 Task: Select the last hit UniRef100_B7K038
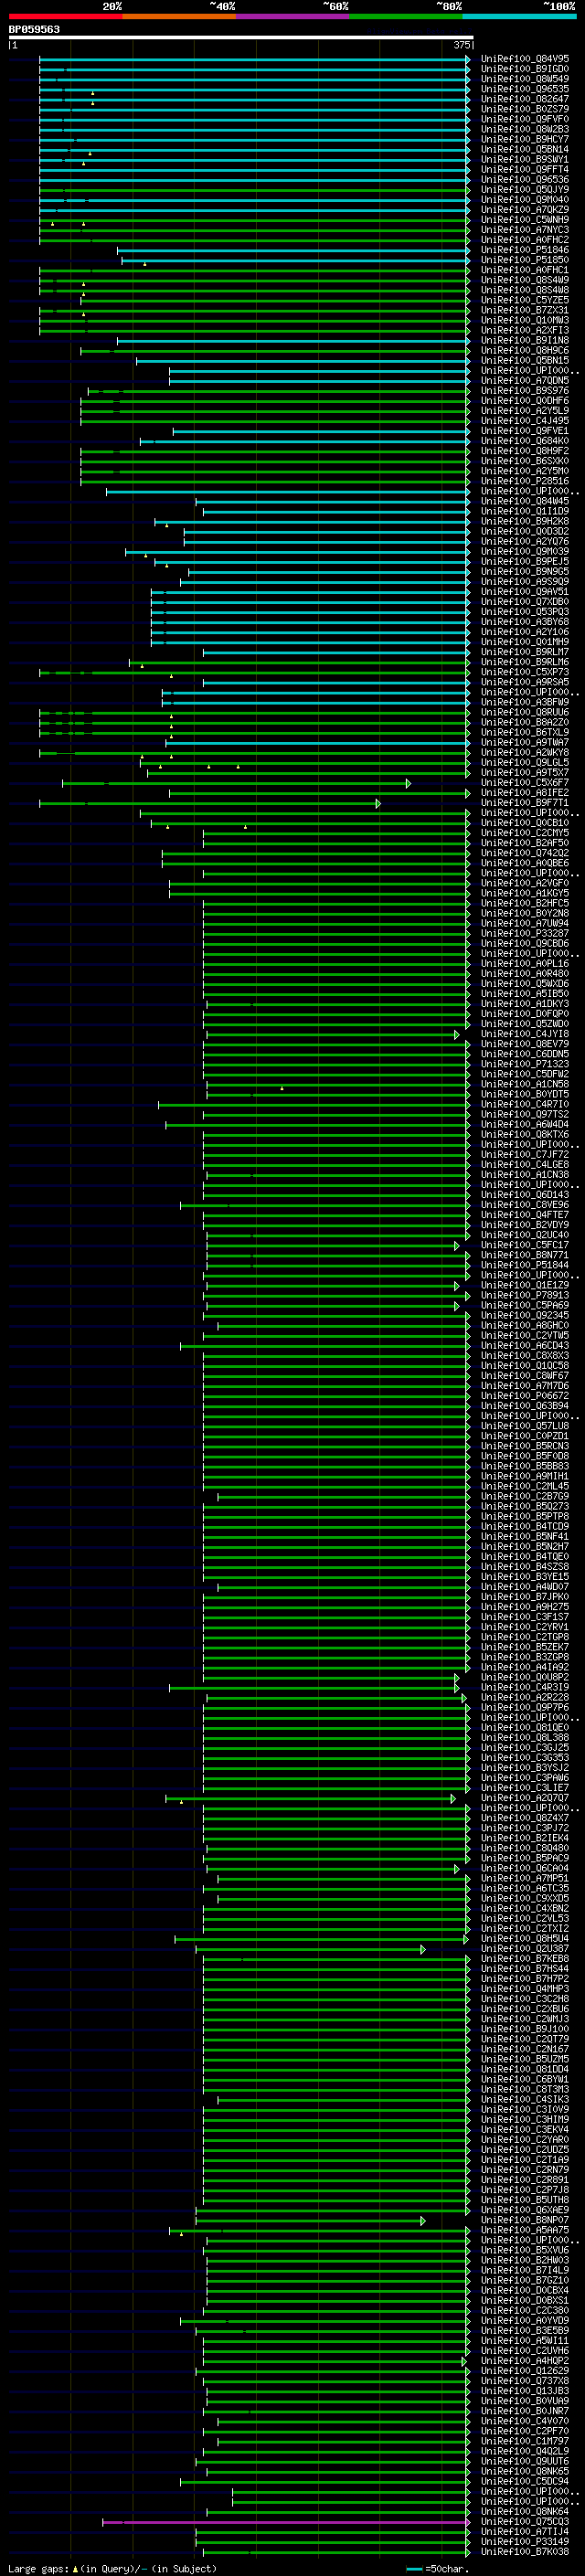(525, 2552)
